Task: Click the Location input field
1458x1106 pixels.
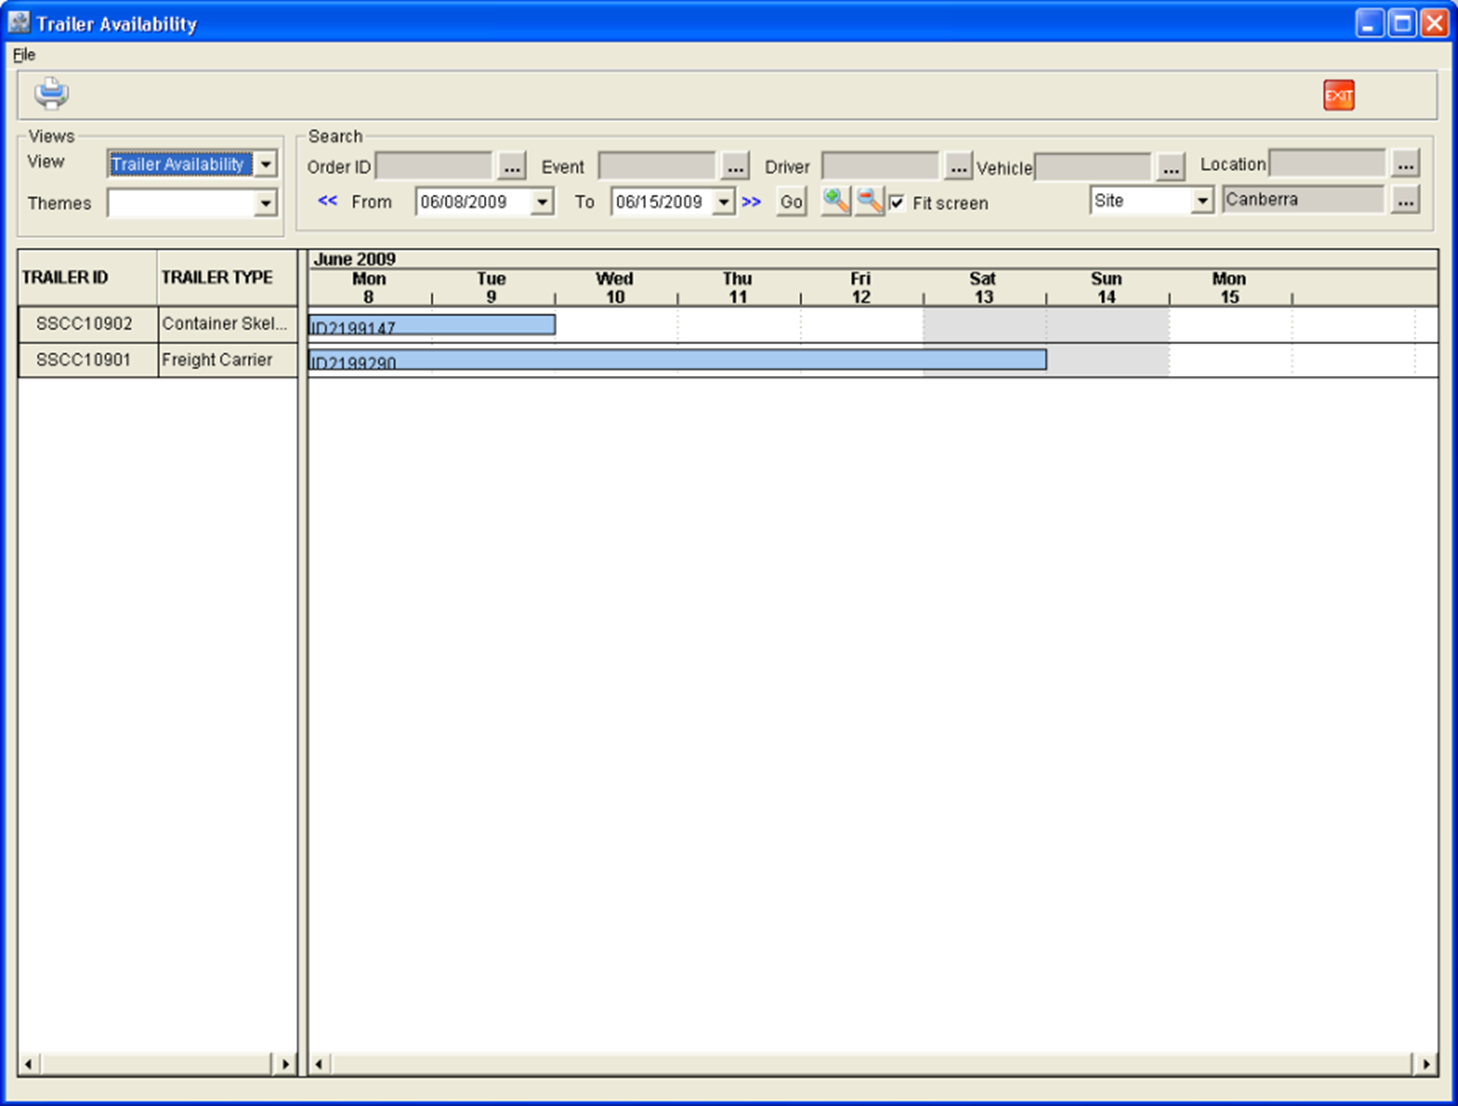Action: pyautogui.click(x=1327, y=164)
